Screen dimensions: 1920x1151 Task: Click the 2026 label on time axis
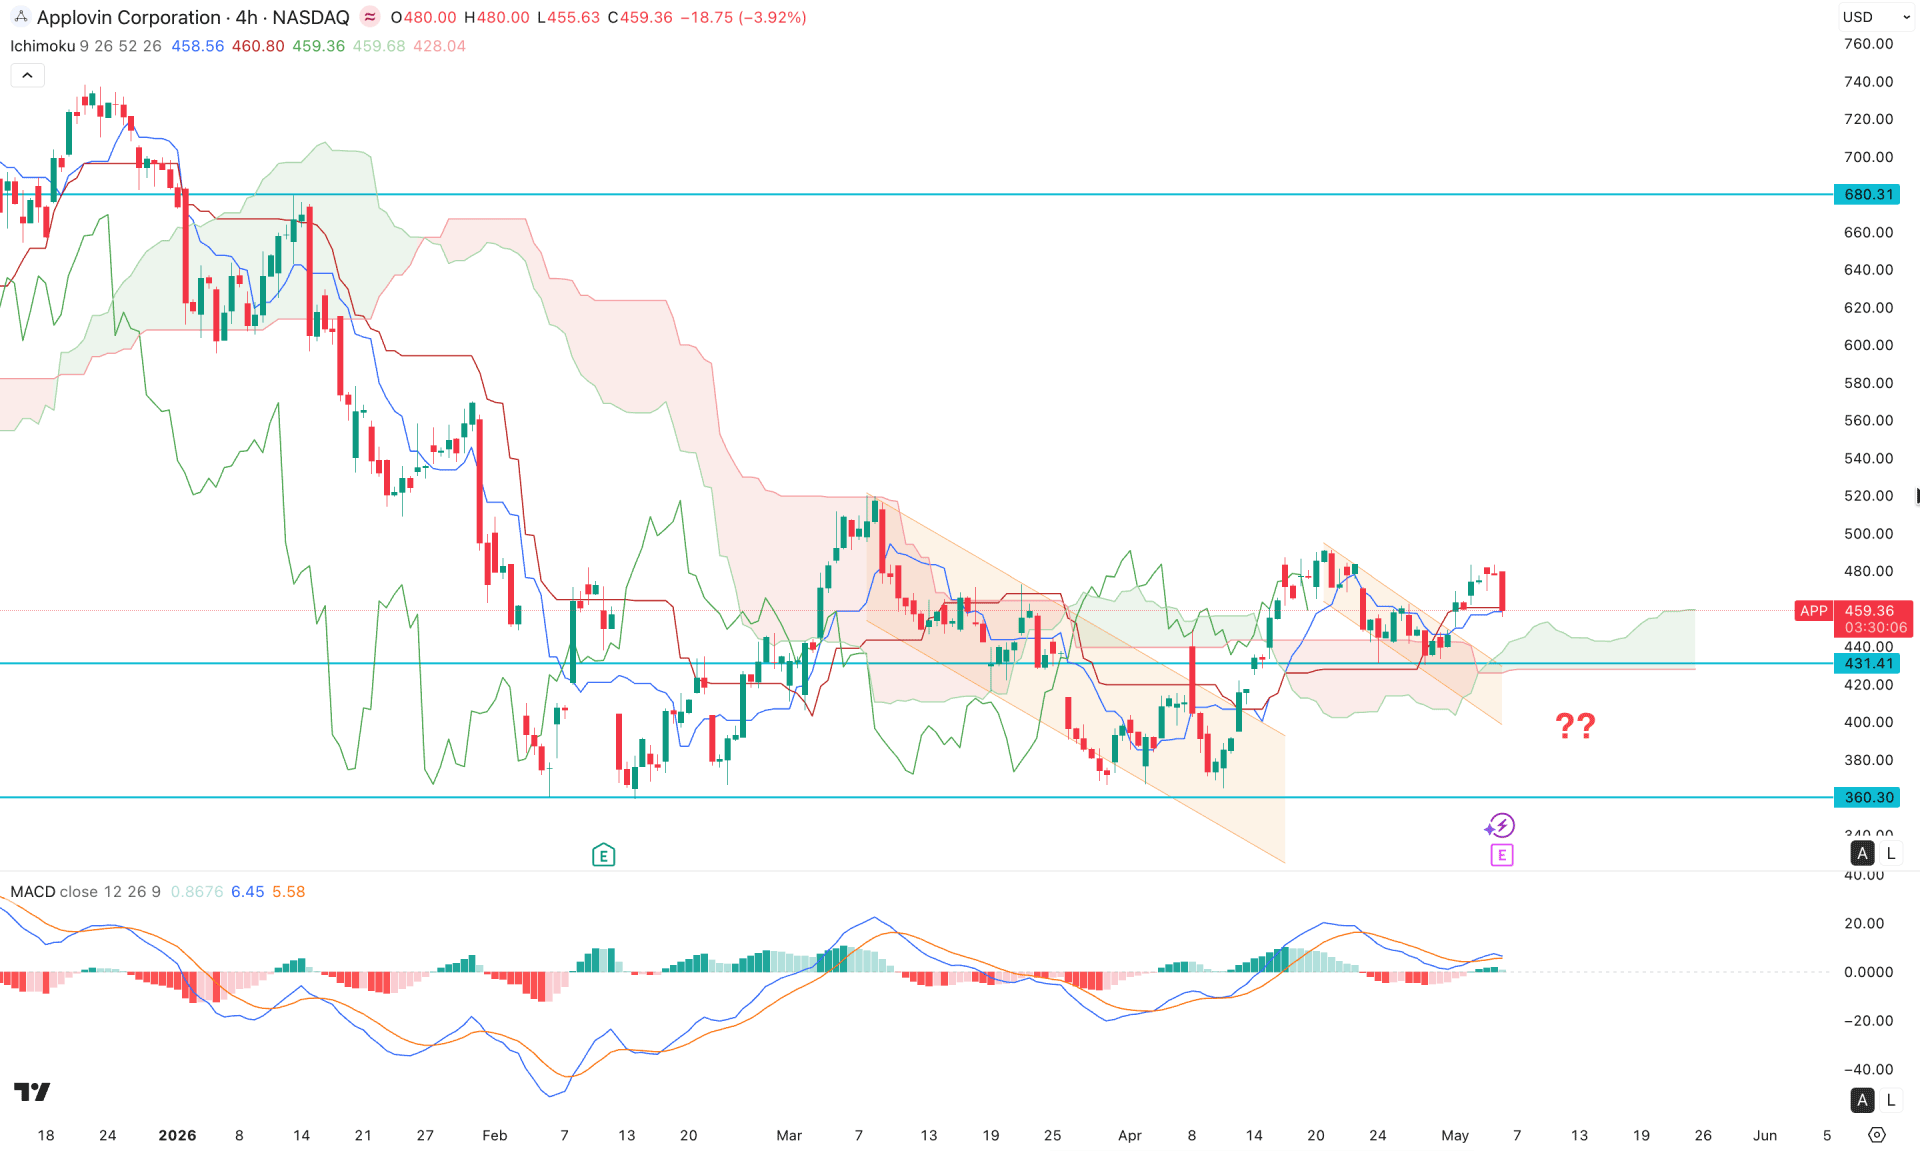pos(177,1135)
